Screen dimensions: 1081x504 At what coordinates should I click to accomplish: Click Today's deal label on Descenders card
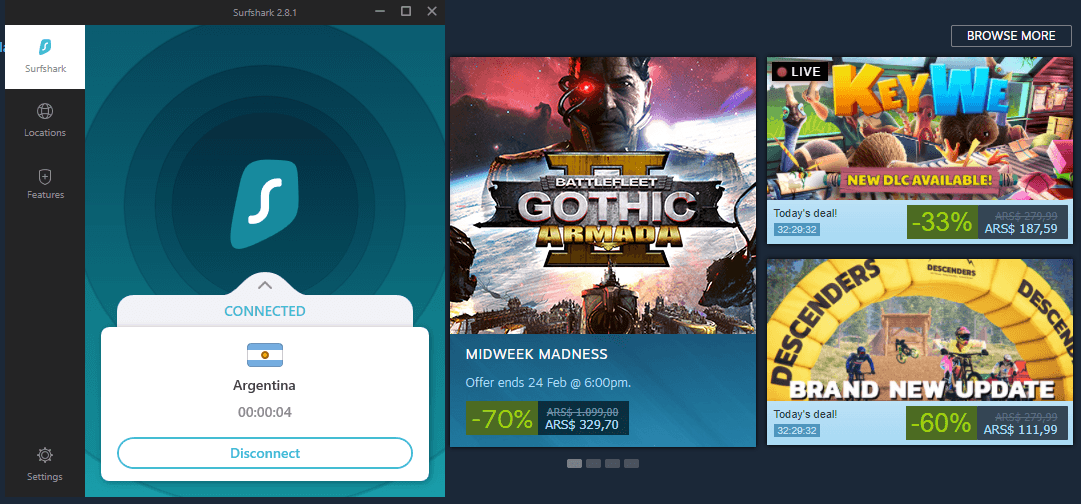click(805, 414)
